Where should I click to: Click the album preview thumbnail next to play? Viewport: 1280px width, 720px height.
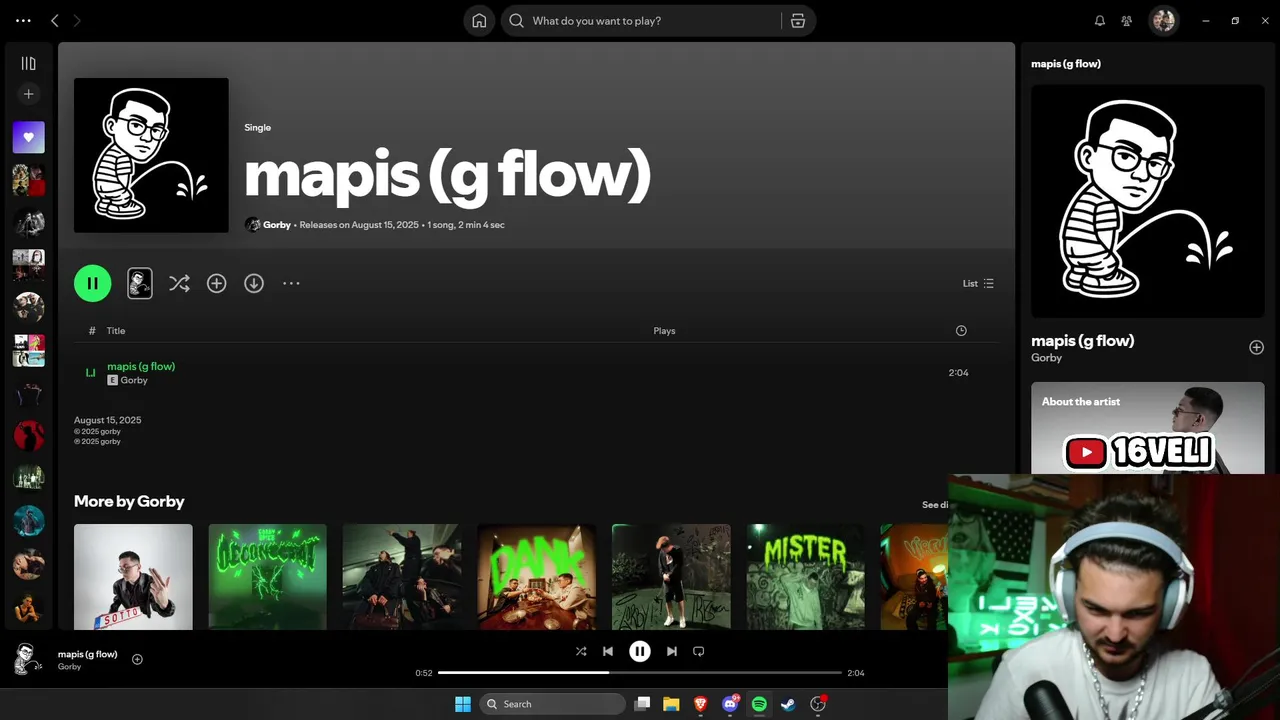click(140, 283)
